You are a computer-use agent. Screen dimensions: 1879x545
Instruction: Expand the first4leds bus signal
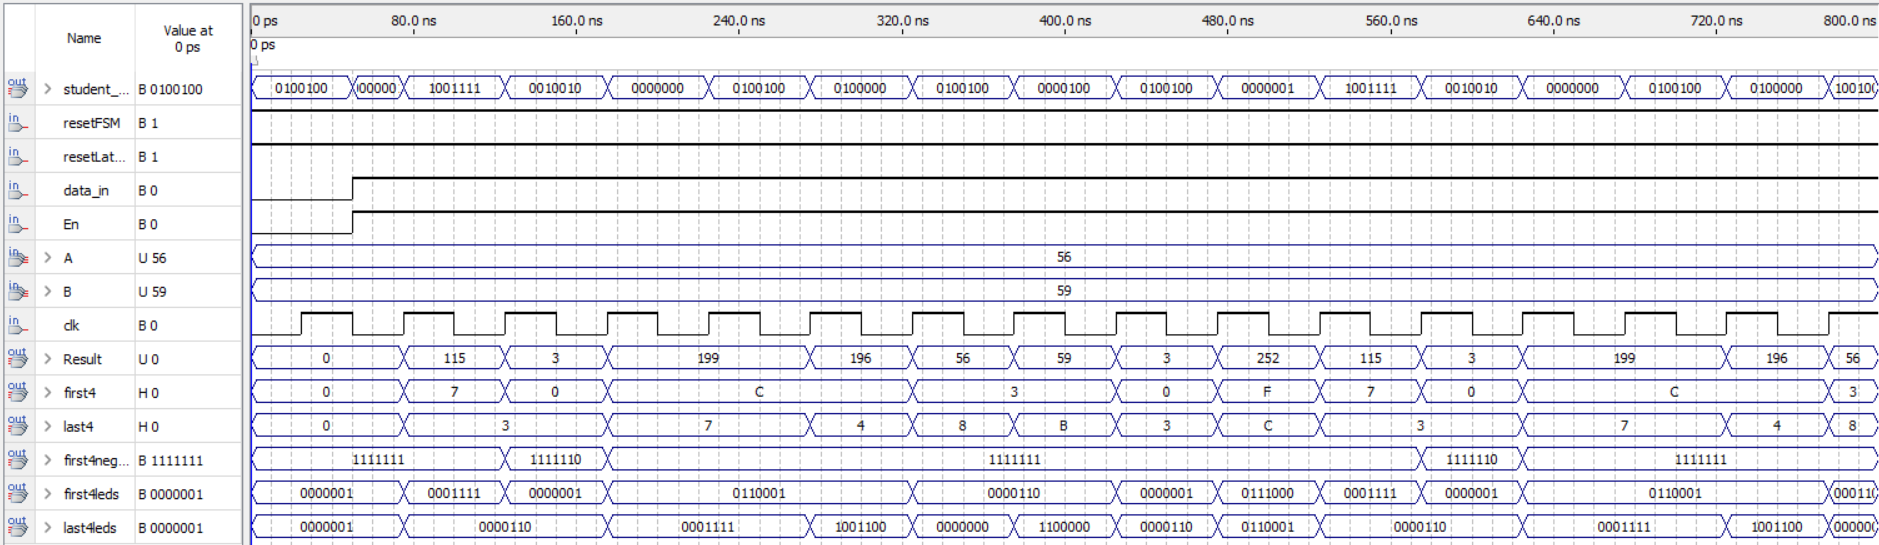click(x=47, y=494)
